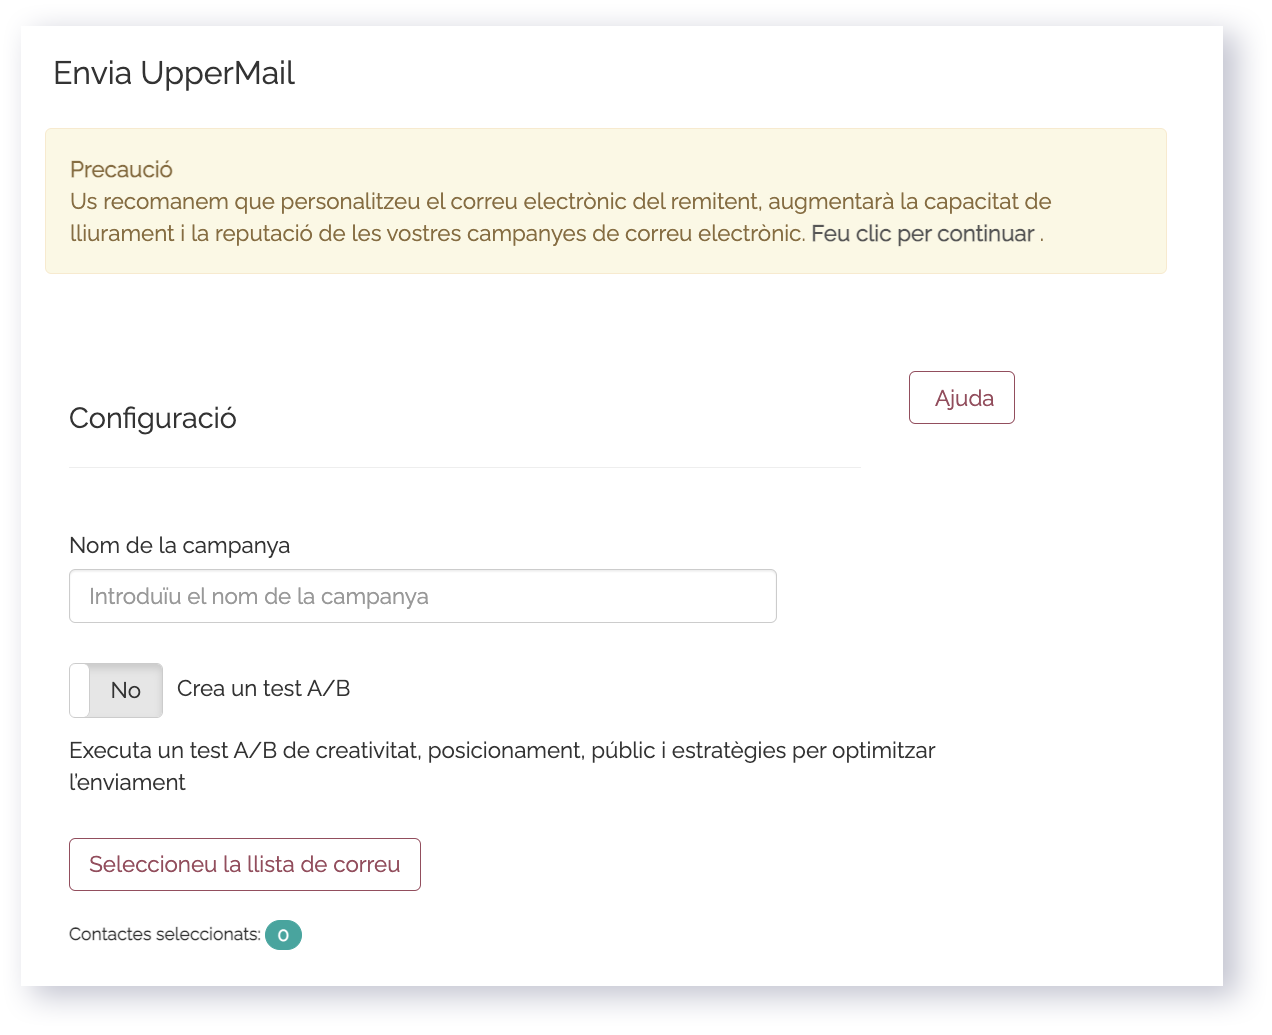Click the Nom de la campanya label

point(179,545)
